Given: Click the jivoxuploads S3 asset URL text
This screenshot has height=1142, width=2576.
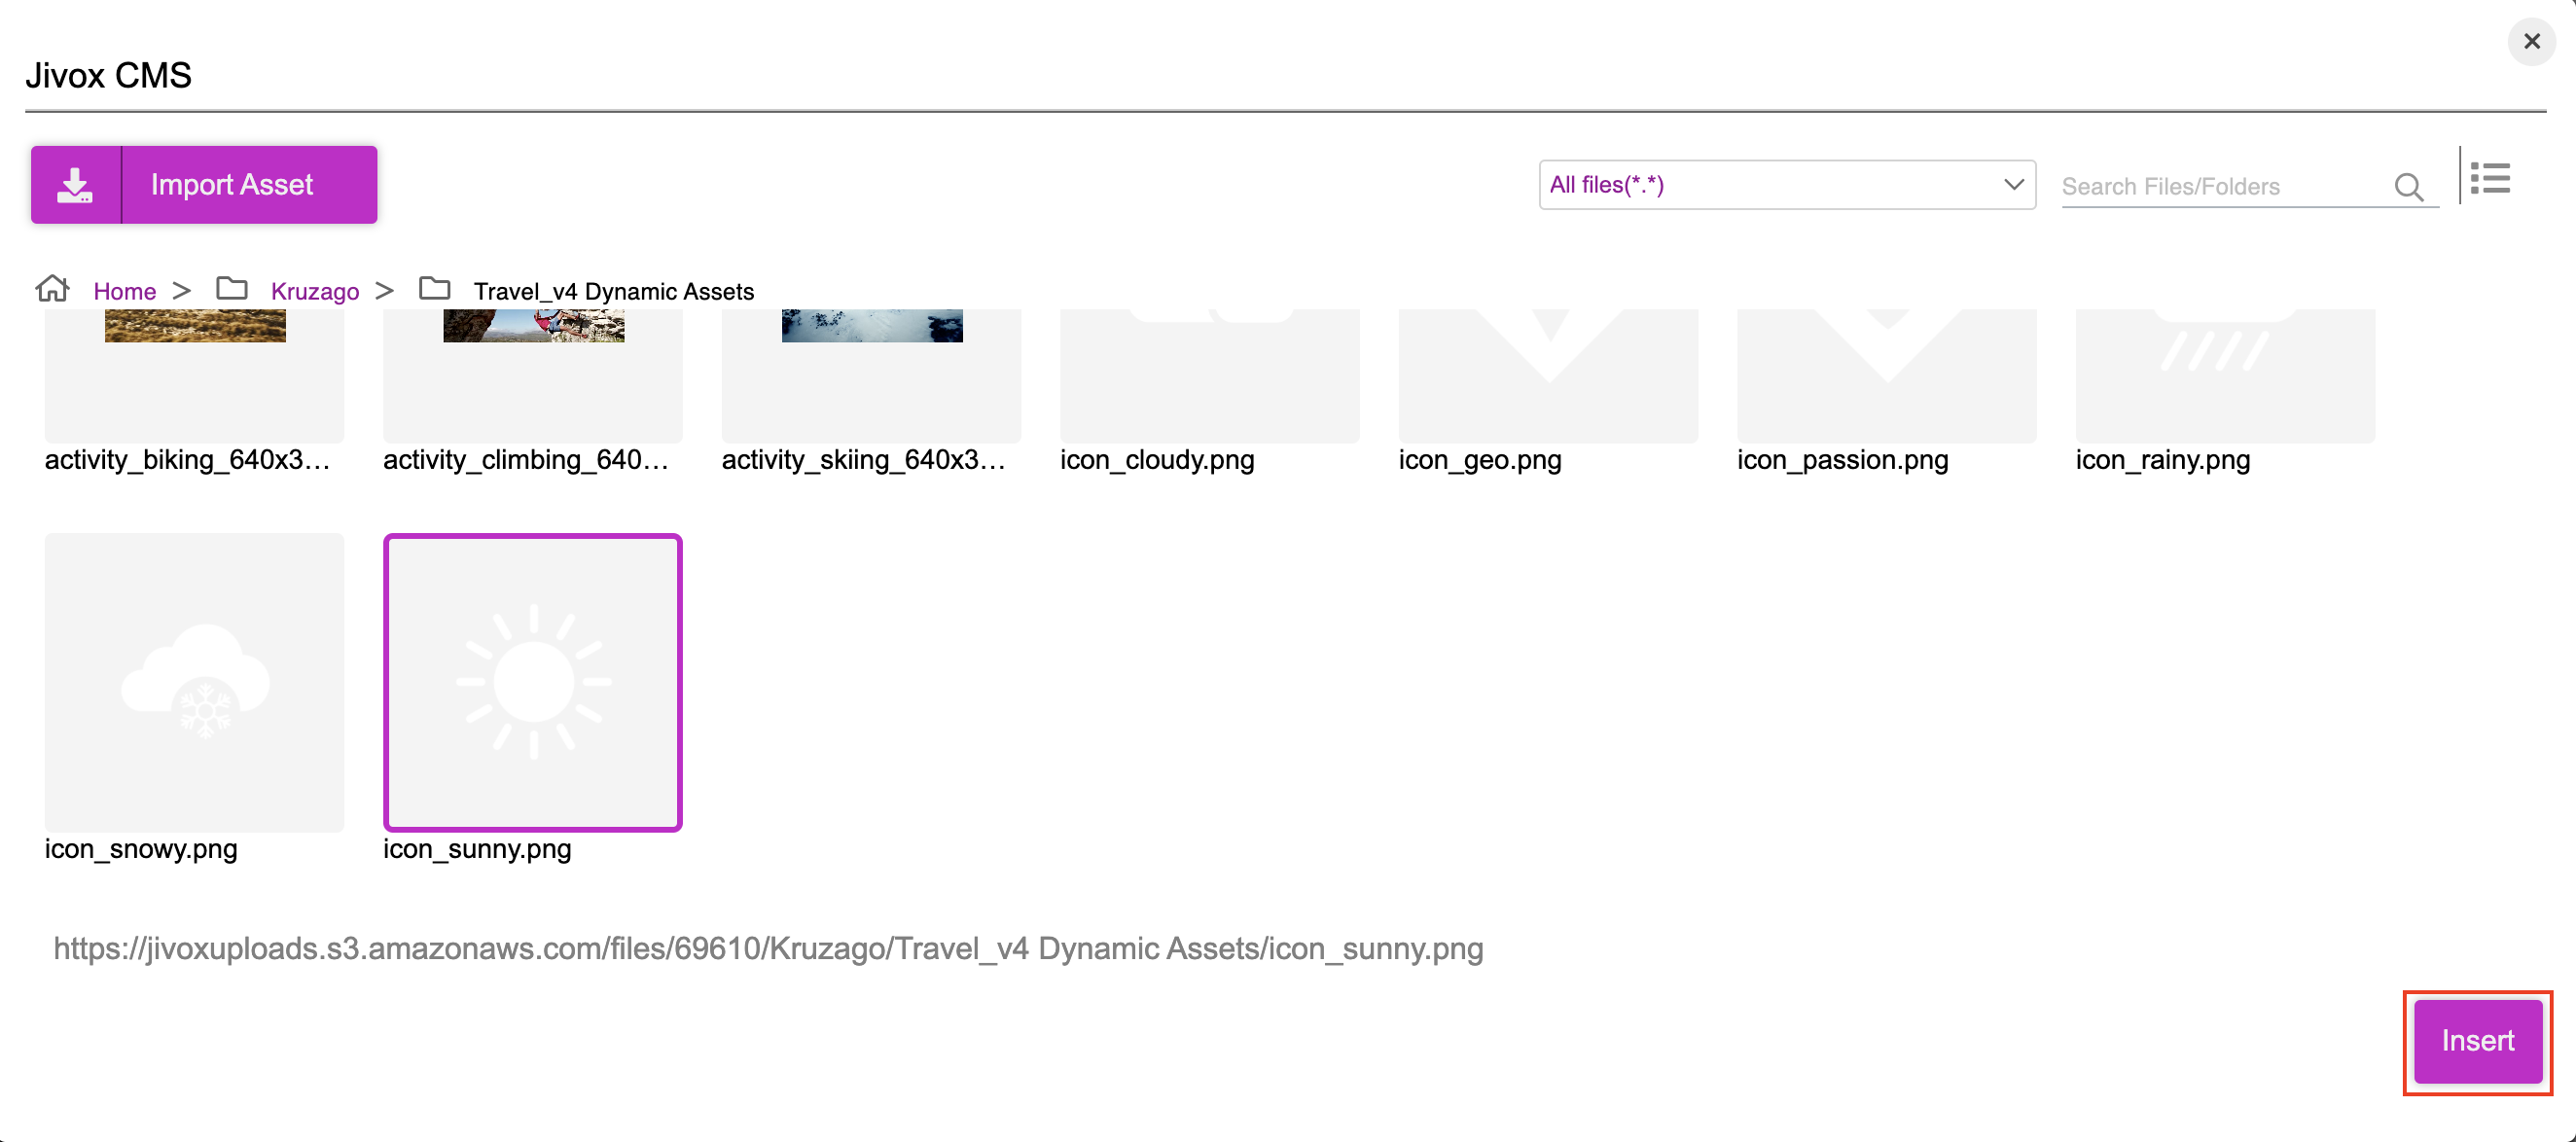Looking at the screenshot, I should pyautogui.click(x=768, y=948).
